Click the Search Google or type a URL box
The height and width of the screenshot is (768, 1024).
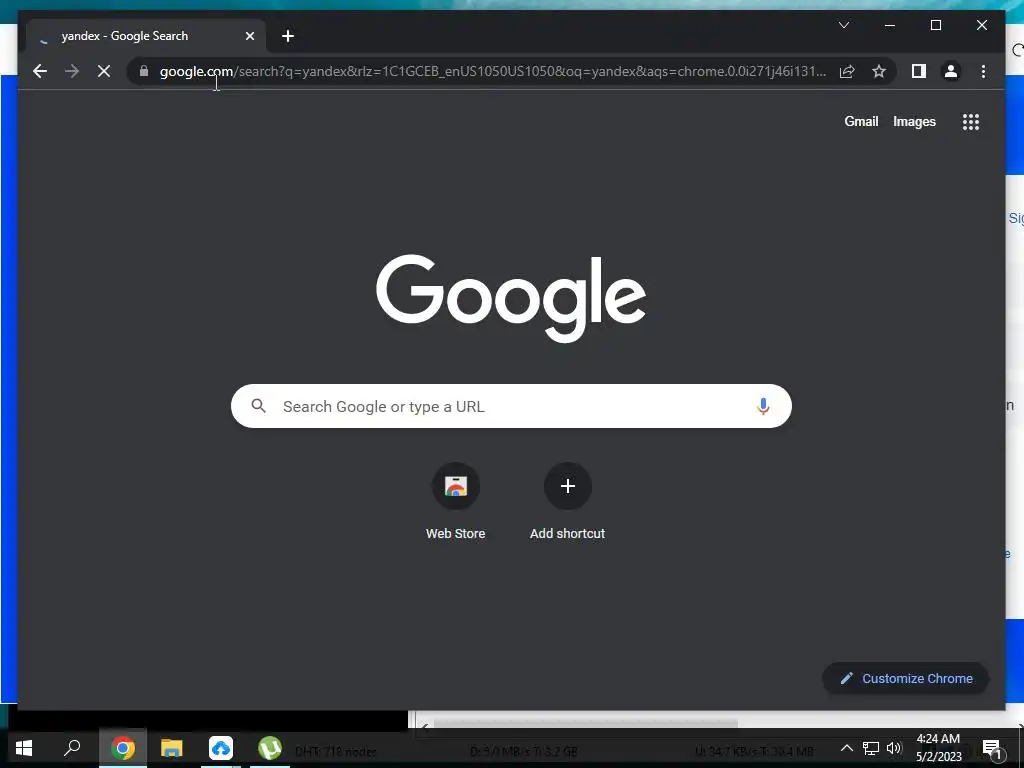[x=511, y=406]
